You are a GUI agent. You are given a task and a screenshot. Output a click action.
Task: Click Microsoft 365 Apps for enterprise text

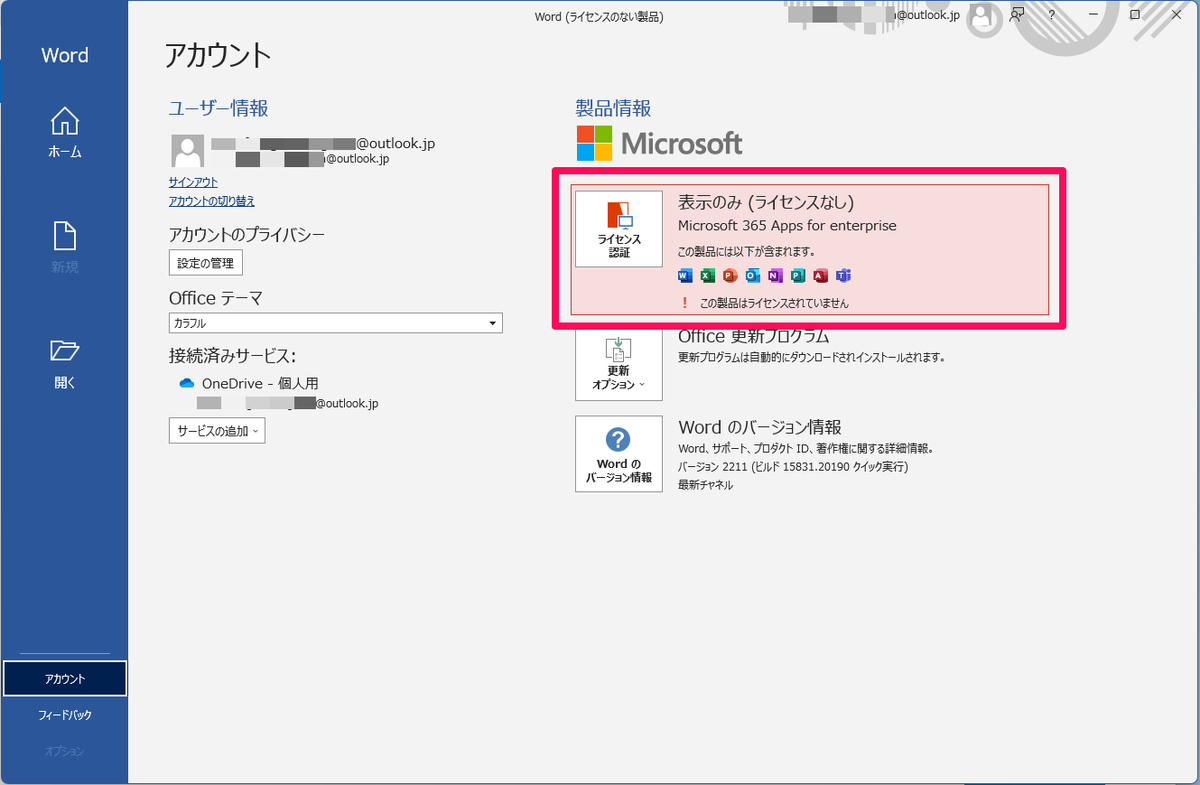point(787,226)
